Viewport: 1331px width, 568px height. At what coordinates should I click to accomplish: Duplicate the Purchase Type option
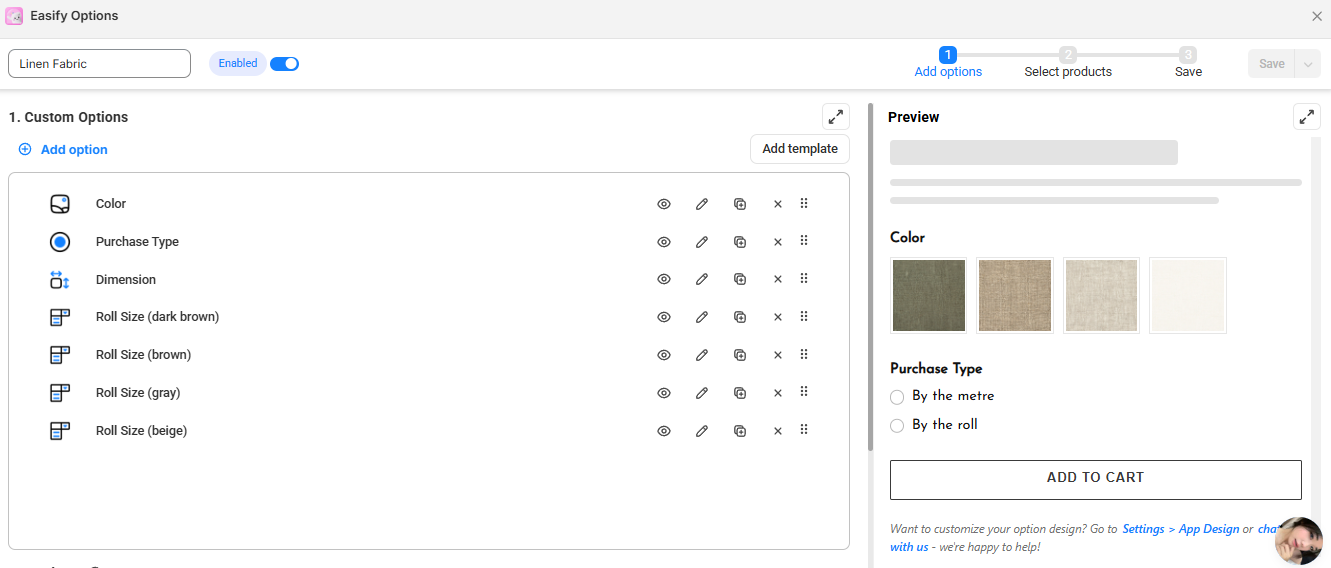(x=740, y=242)
